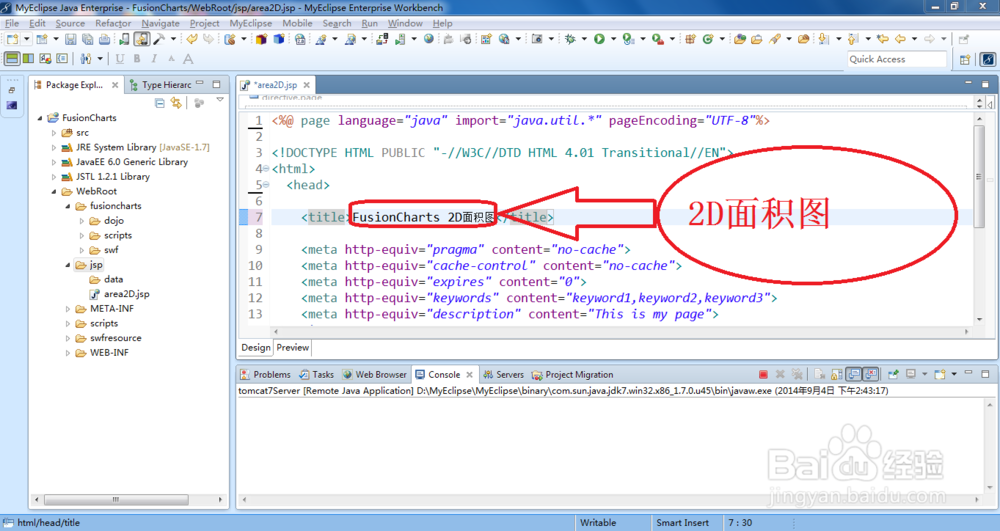
Task: Toggle Show Console on standard output change
Action: coord(853,374)
